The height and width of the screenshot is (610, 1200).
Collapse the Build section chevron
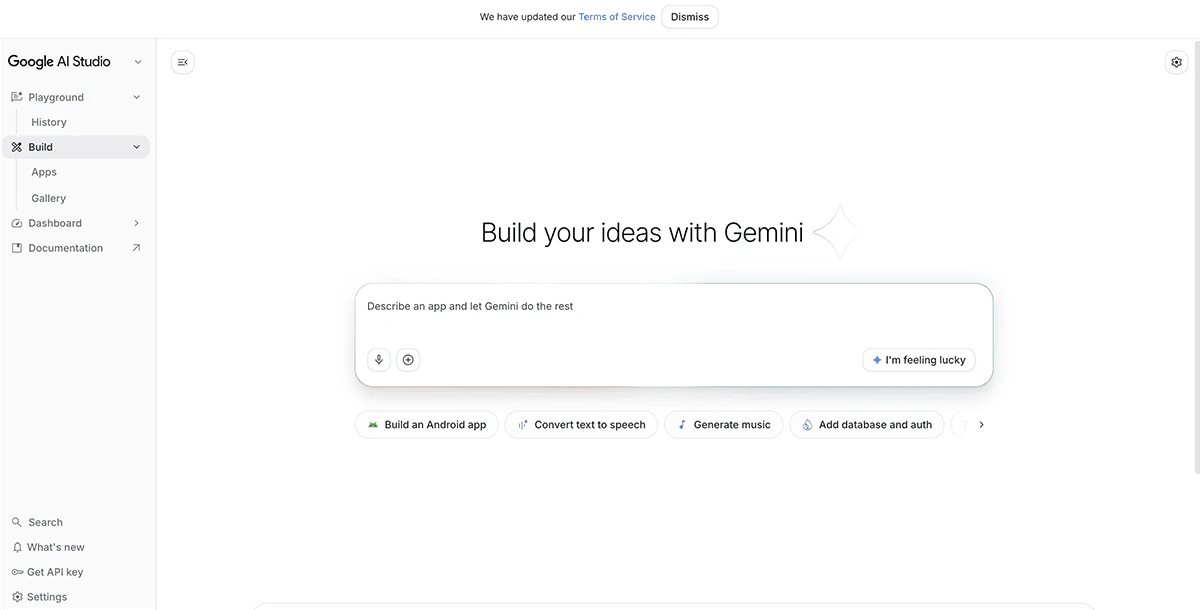137,147
